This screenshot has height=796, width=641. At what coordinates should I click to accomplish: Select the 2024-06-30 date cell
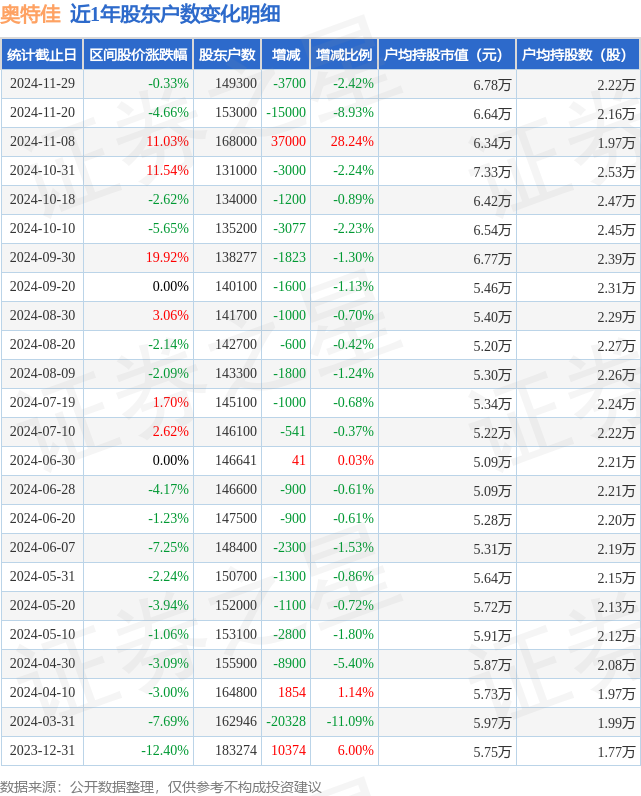point(42,460)
